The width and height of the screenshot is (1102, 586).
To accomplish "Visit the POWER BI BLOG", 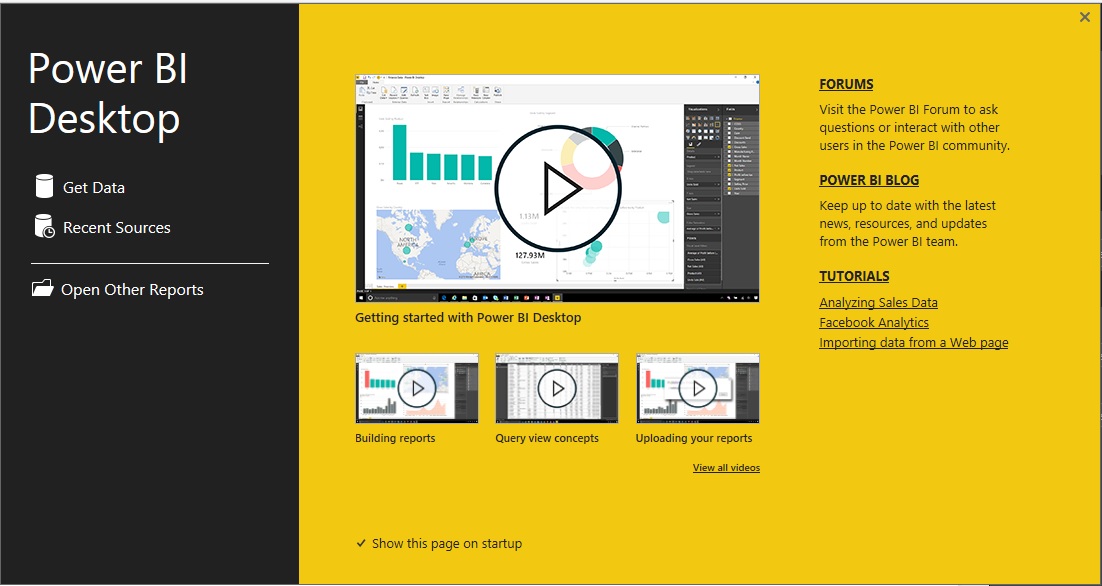I will point(869,180).
